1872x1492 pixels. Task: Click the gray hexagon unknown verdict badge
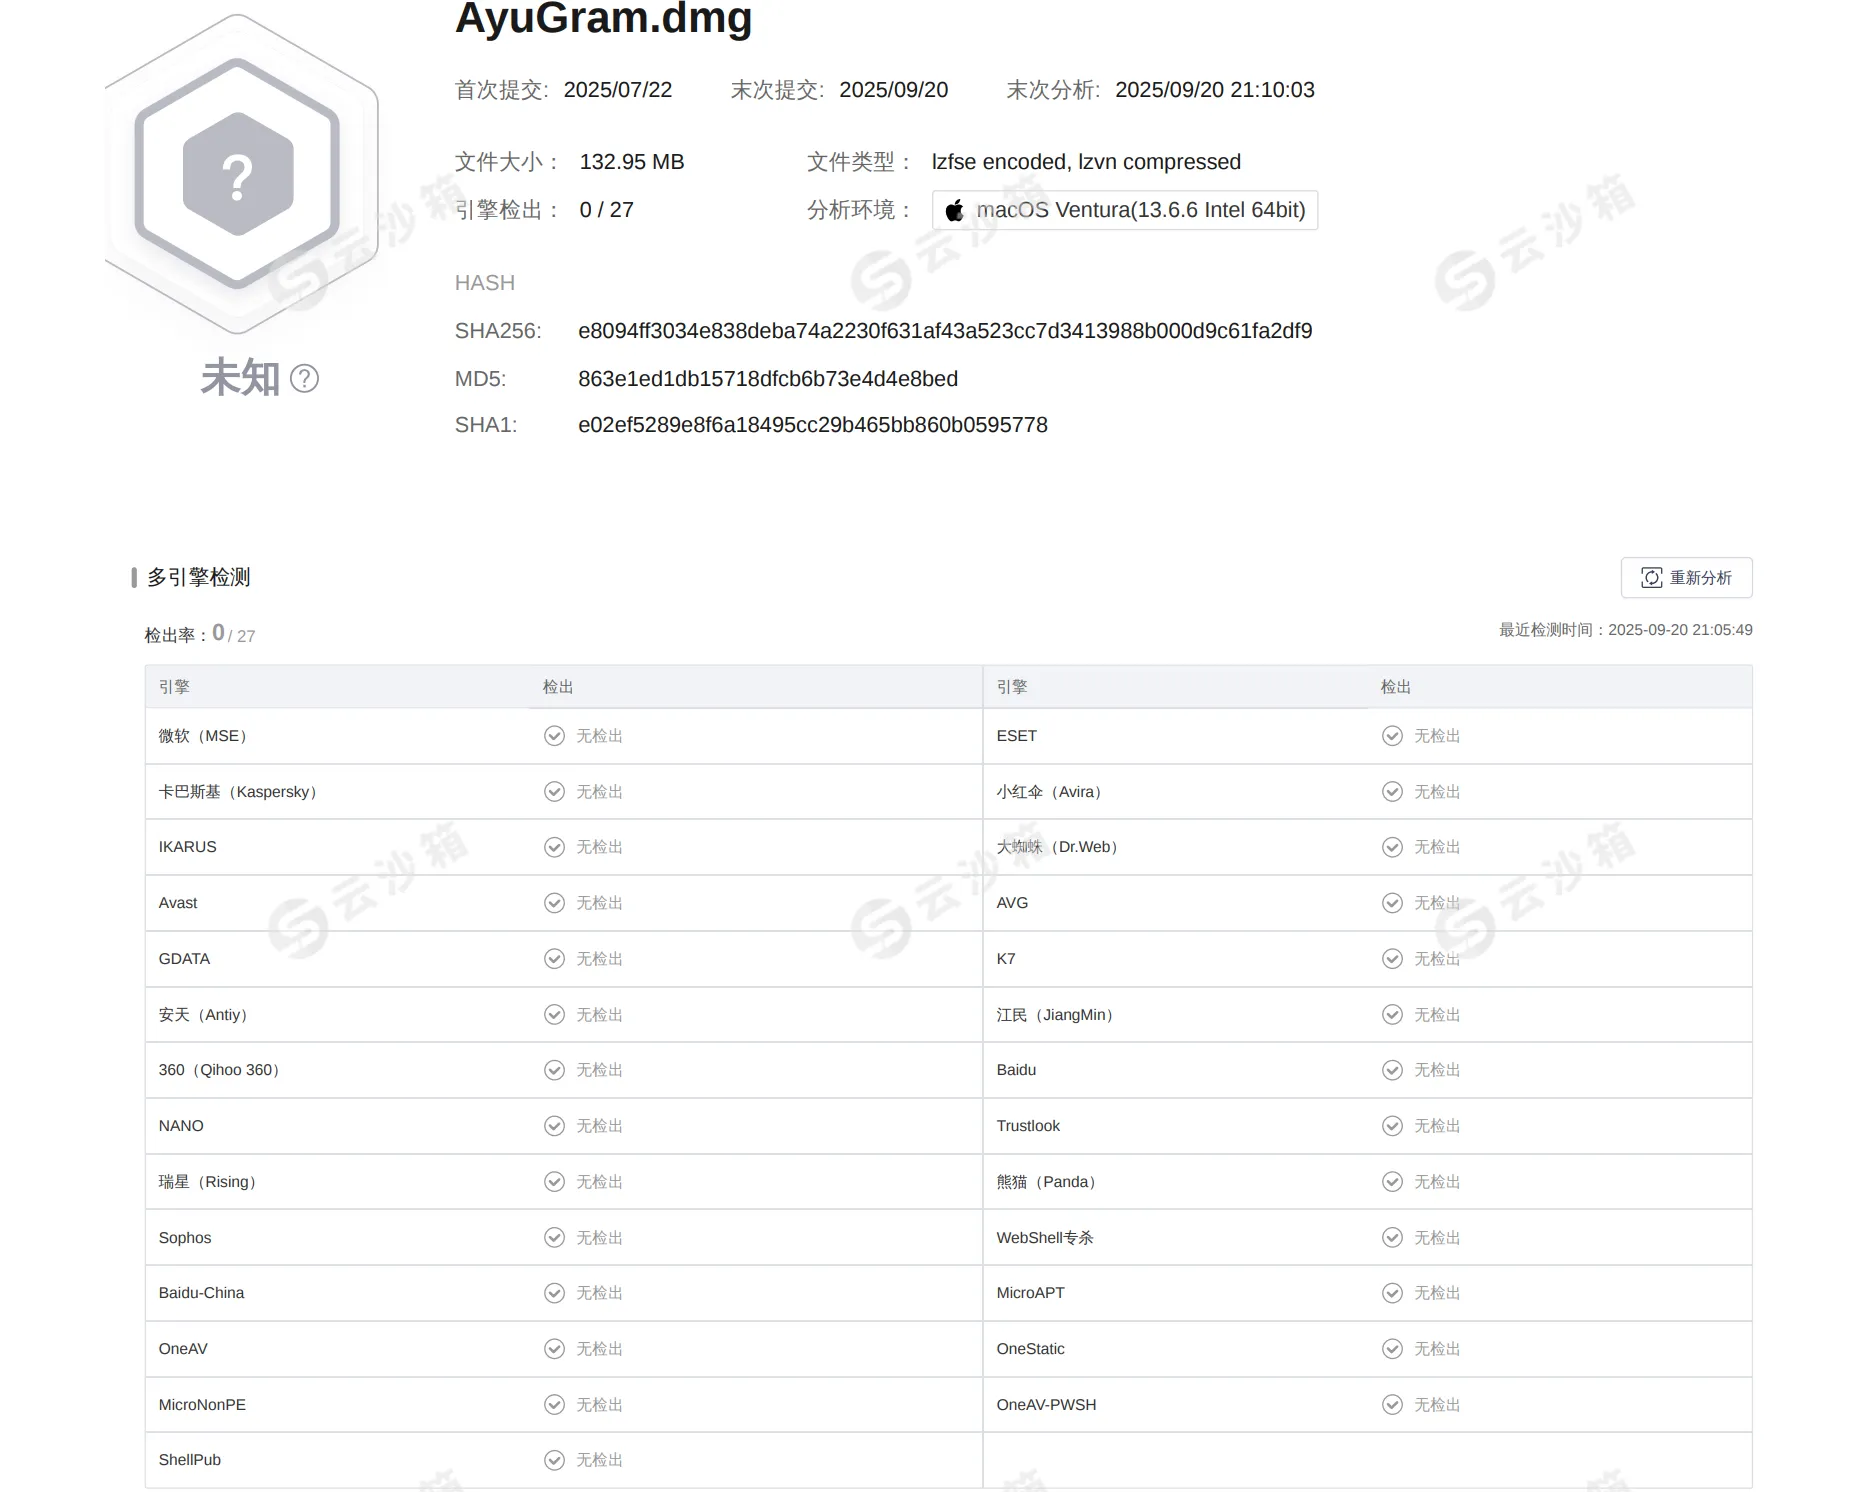[x=238, y=174]
